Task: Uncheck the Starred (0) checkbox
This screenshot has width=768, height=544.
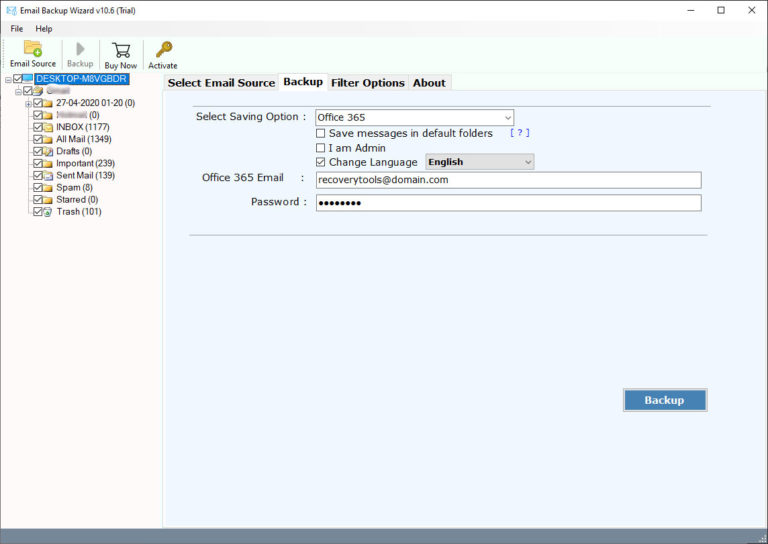Action: click(x=38, y=199)
